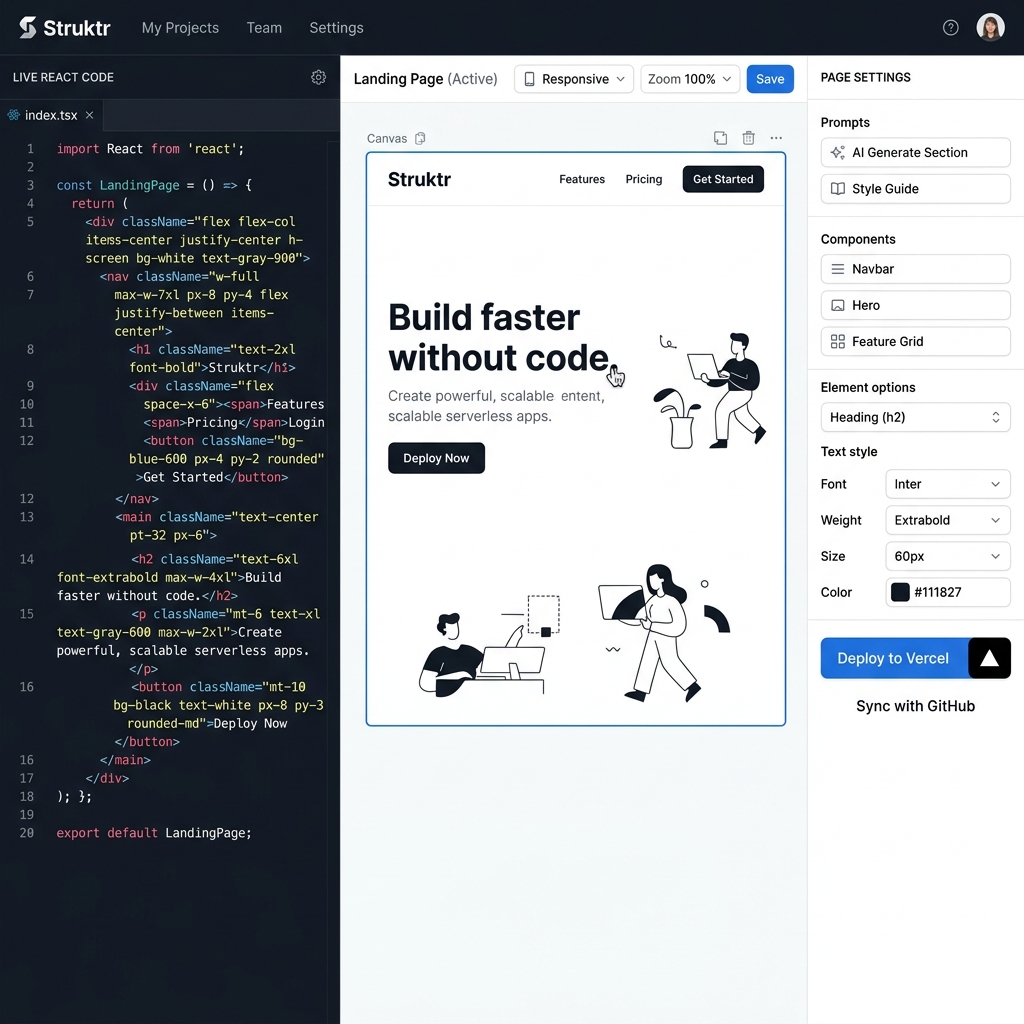The width and height of the screenshot is (1024, 1024).
Task: Click the Struktr logo in top bar
Action: click(x=64, y=27)
